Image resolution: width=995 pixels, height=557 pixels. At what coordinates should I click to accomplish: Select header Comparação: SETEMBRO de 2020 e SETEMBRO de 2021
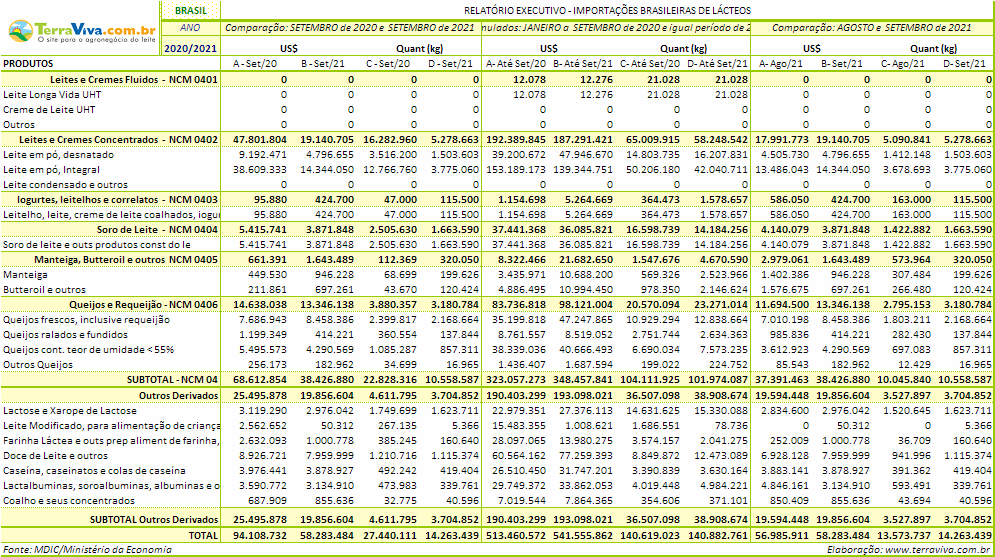[350, 28]
